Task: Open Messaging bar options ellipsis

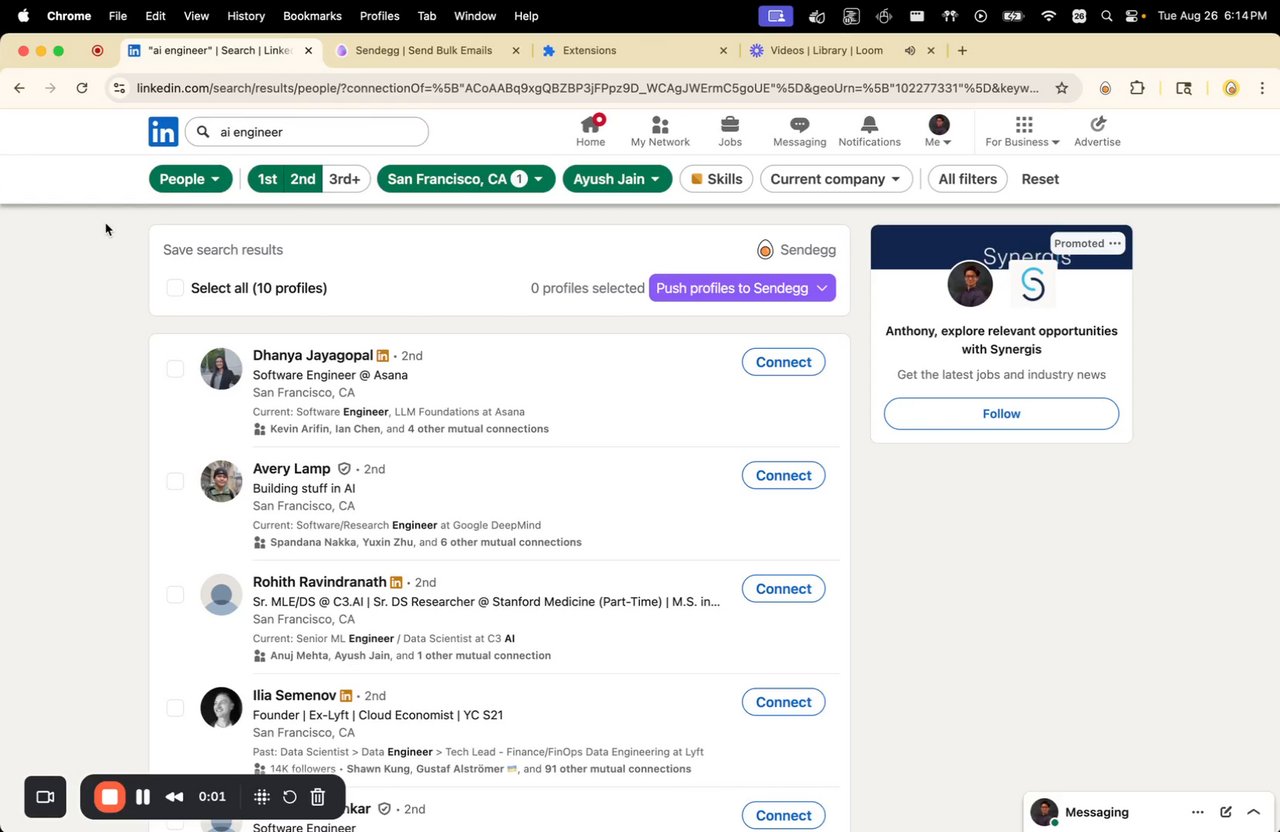Action: 1197,812
